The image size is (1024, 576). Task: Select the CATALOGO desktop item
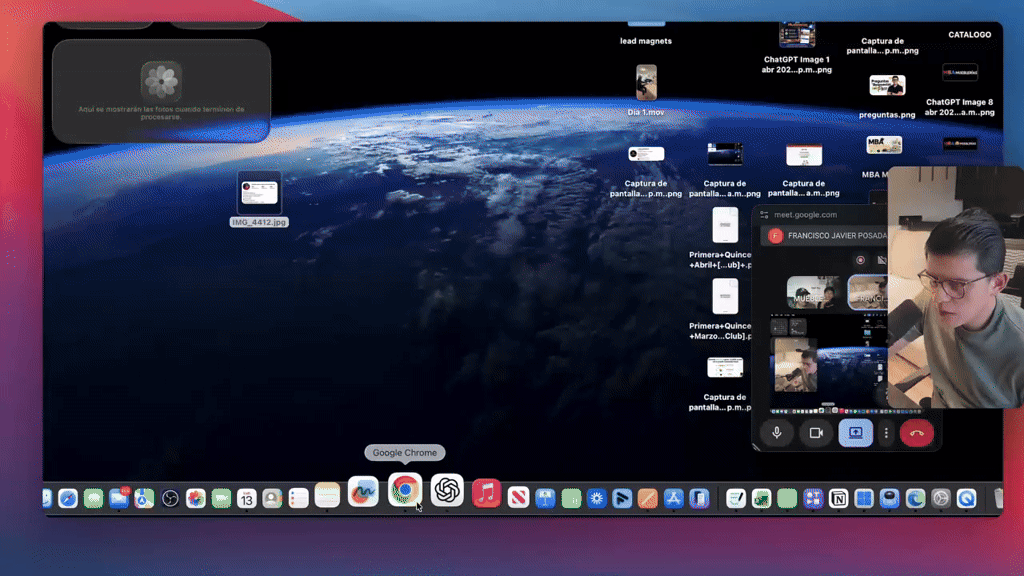pos(969,35)
